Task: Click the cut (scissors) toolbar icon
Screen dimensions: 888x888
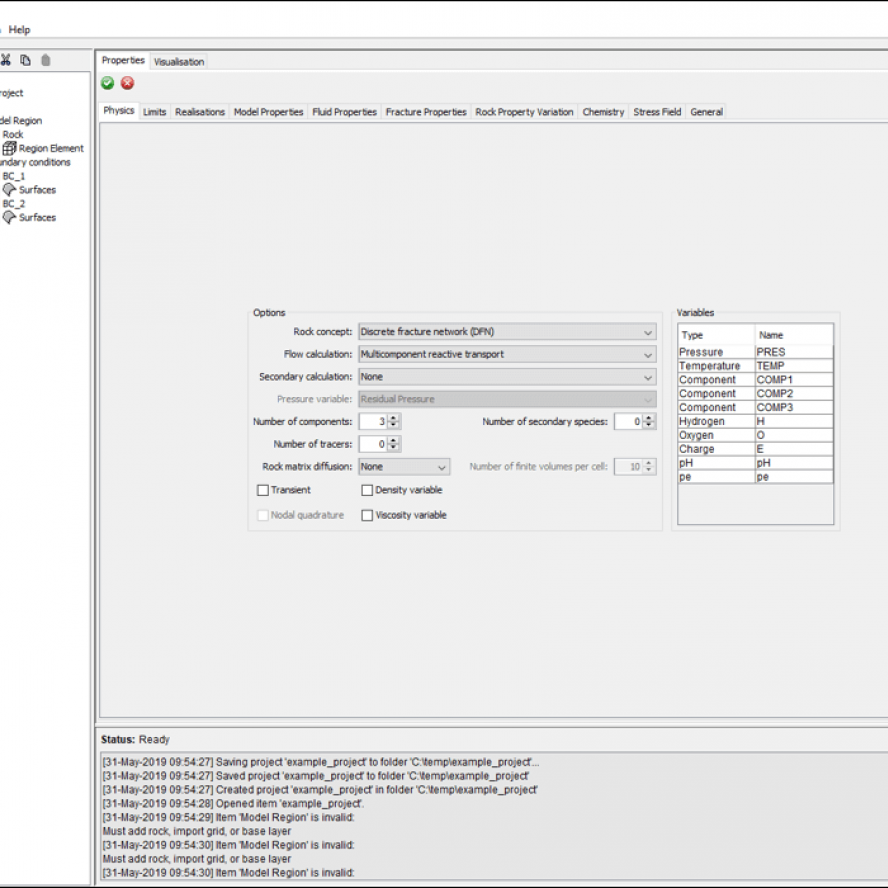Action: pos(5,60)
